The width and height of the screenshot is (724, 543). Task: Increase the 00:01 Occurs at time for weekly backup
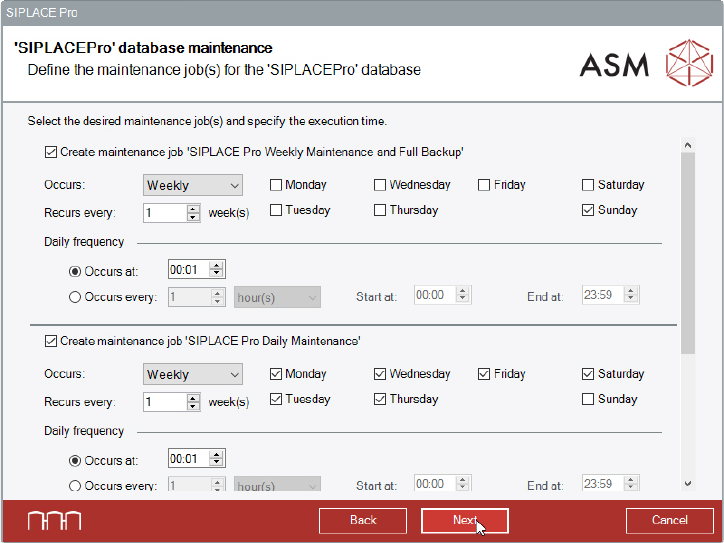coord(218,265)
